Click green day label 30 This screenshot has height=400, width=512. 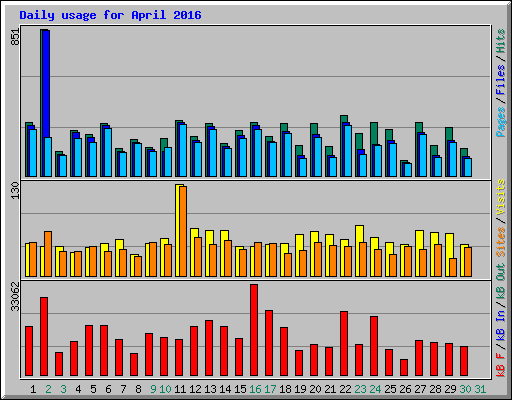[465, 389]
